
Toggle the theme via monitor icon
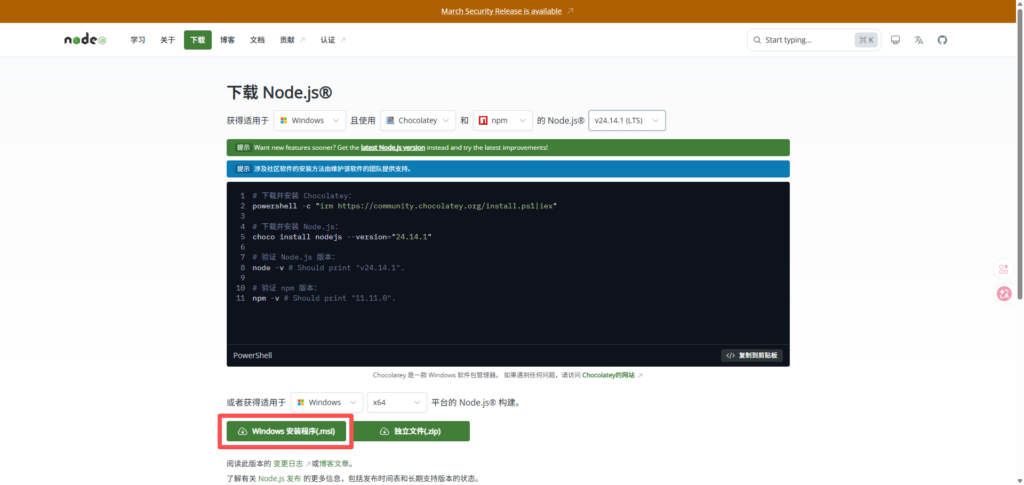pos(895,40)
